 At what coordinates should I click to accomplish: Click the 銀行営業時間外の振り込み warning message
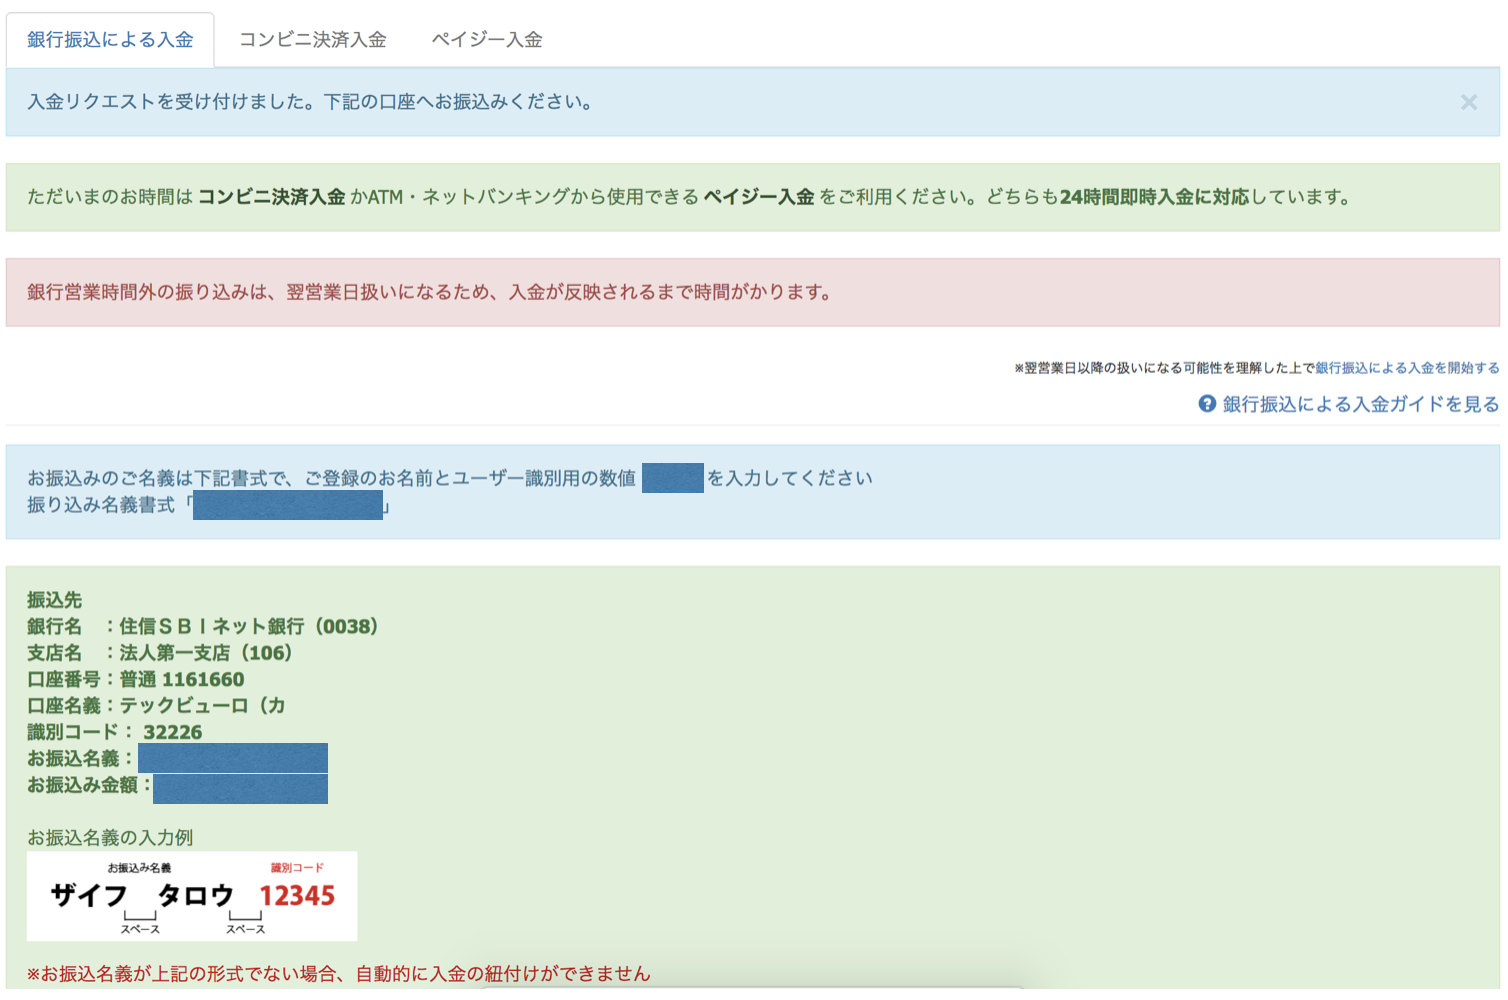coord(430,292)
